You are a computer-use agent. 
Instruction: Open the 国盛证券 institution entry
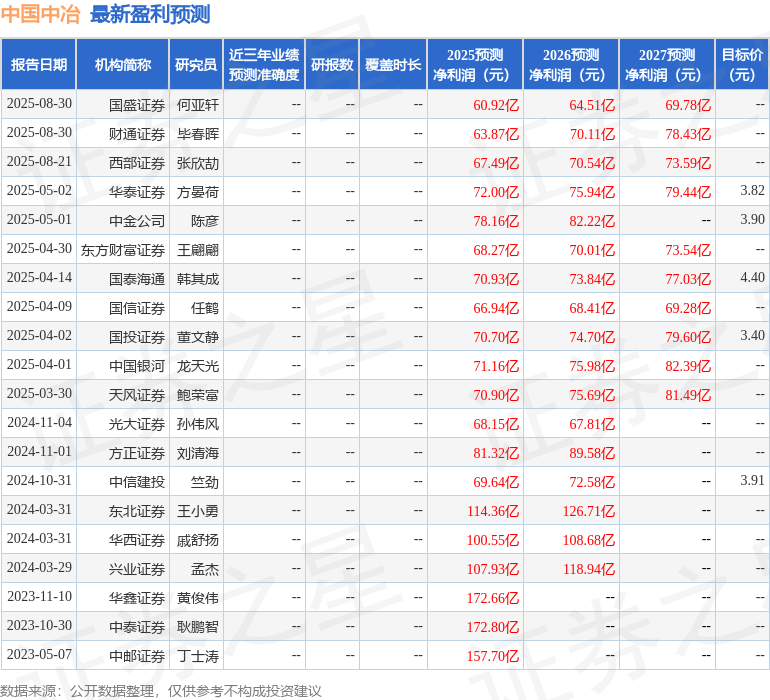click(x=136, y=105)
